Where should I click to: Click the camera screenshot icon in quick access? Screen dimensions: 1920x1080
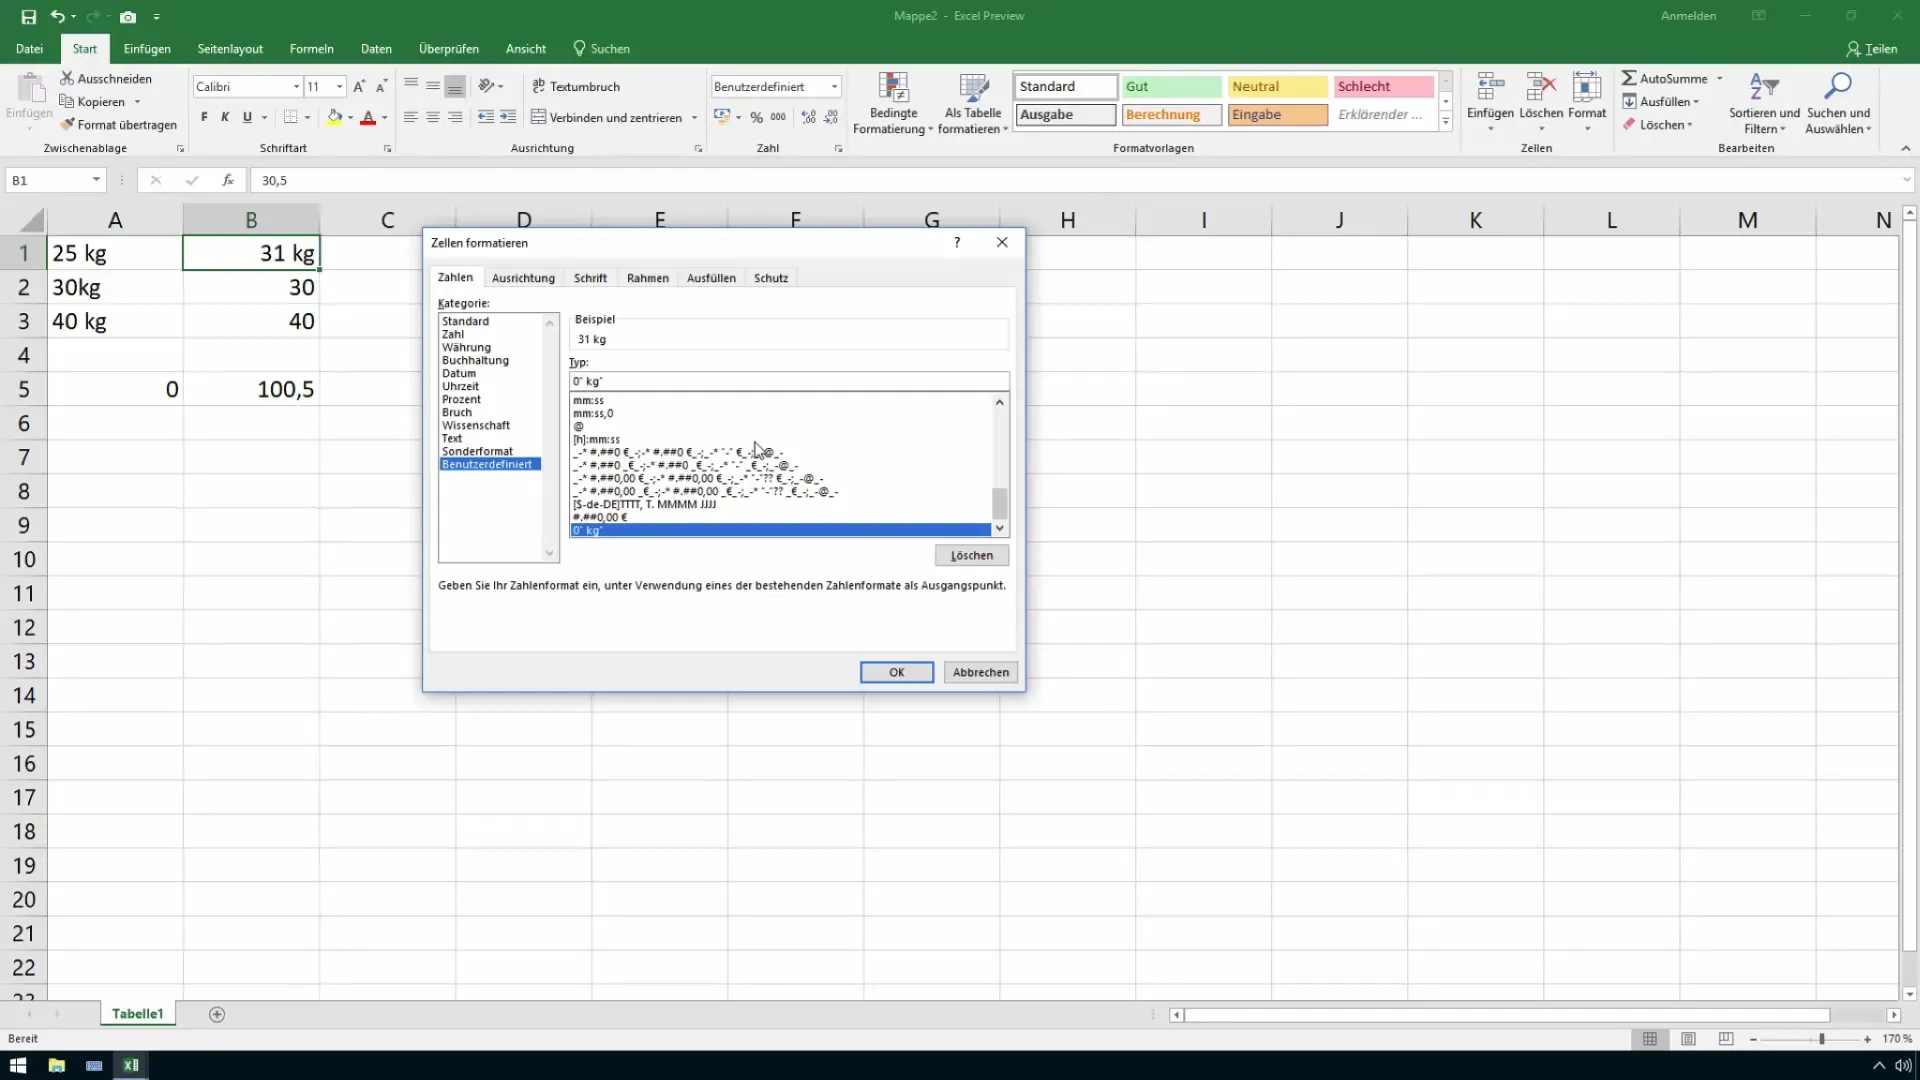128,17
